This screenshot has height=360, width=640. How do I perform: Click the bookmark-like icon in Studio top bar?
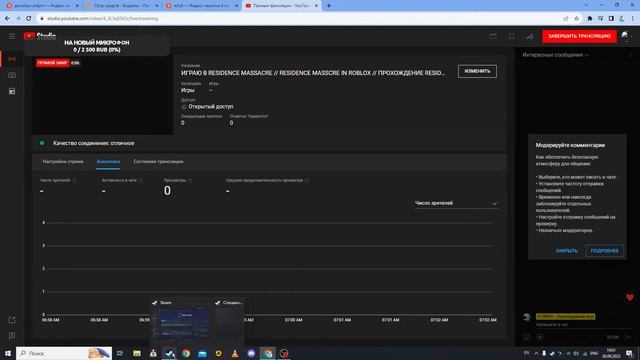(x=511, y=36)
